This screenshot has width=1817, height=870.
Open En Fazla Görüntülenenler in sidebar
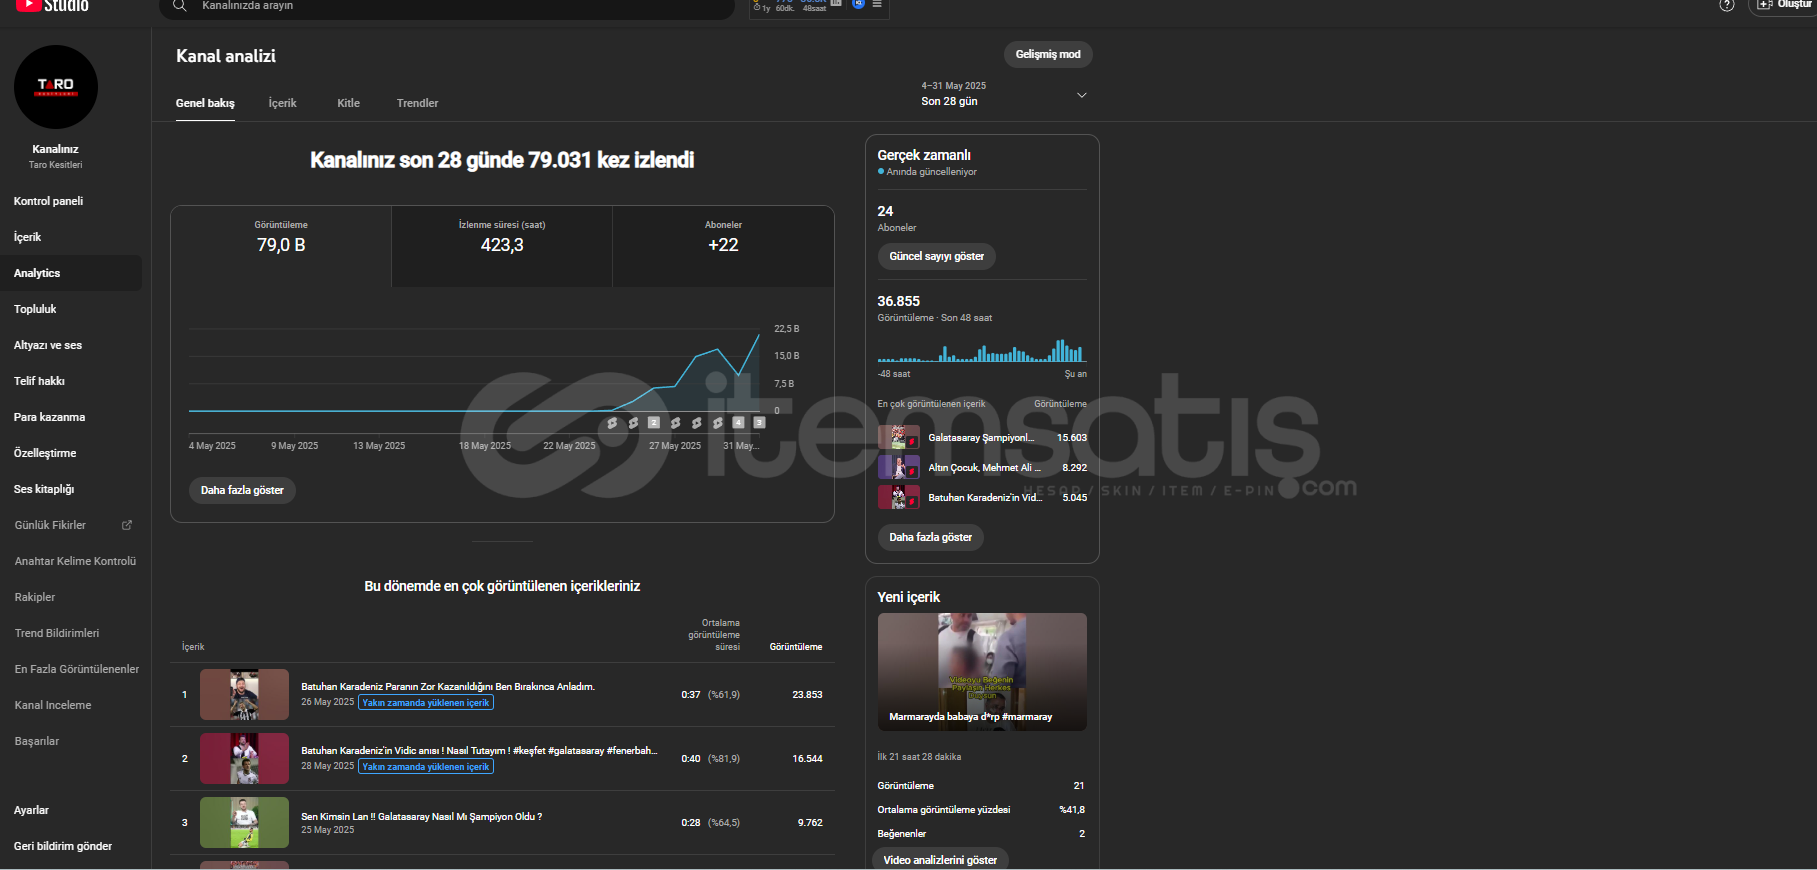coord(71,669)
